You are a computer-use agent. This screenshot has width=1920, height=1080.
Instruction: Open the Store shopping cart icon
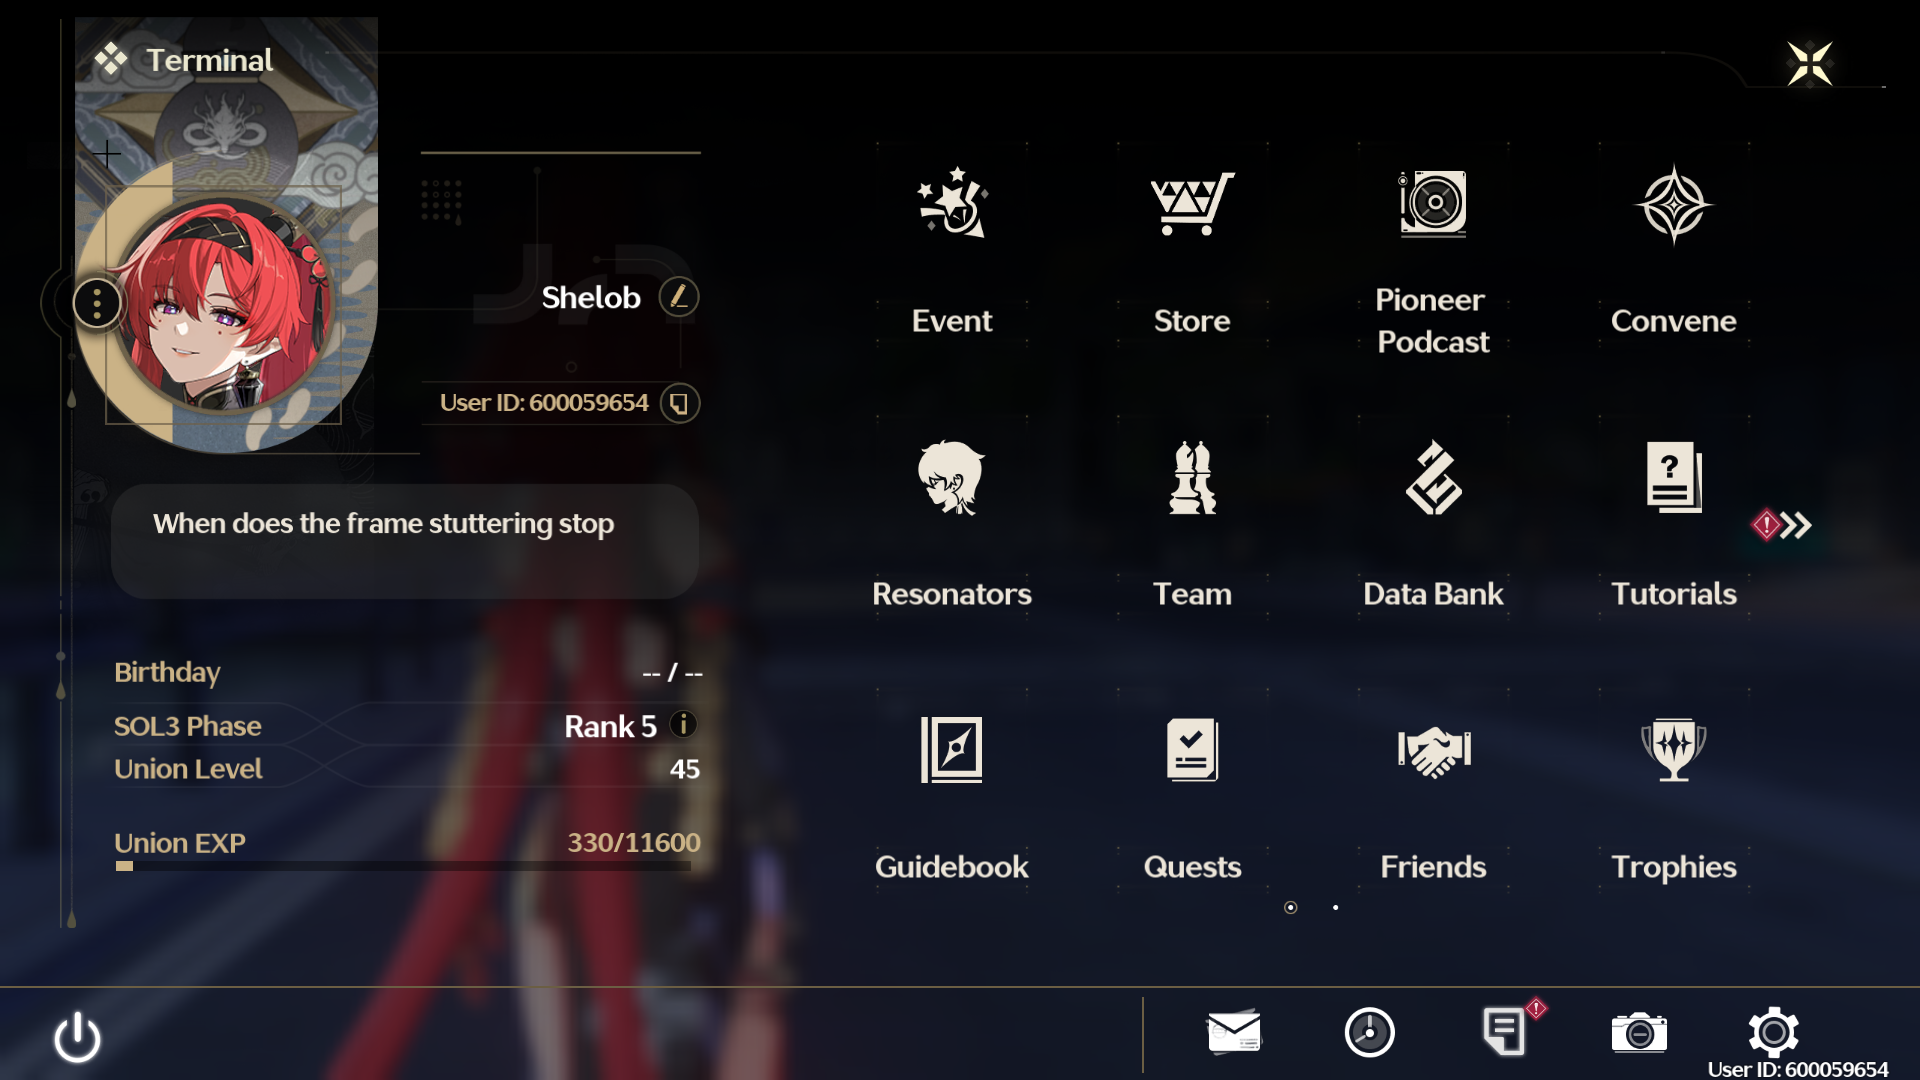[x=1192, y=203]
